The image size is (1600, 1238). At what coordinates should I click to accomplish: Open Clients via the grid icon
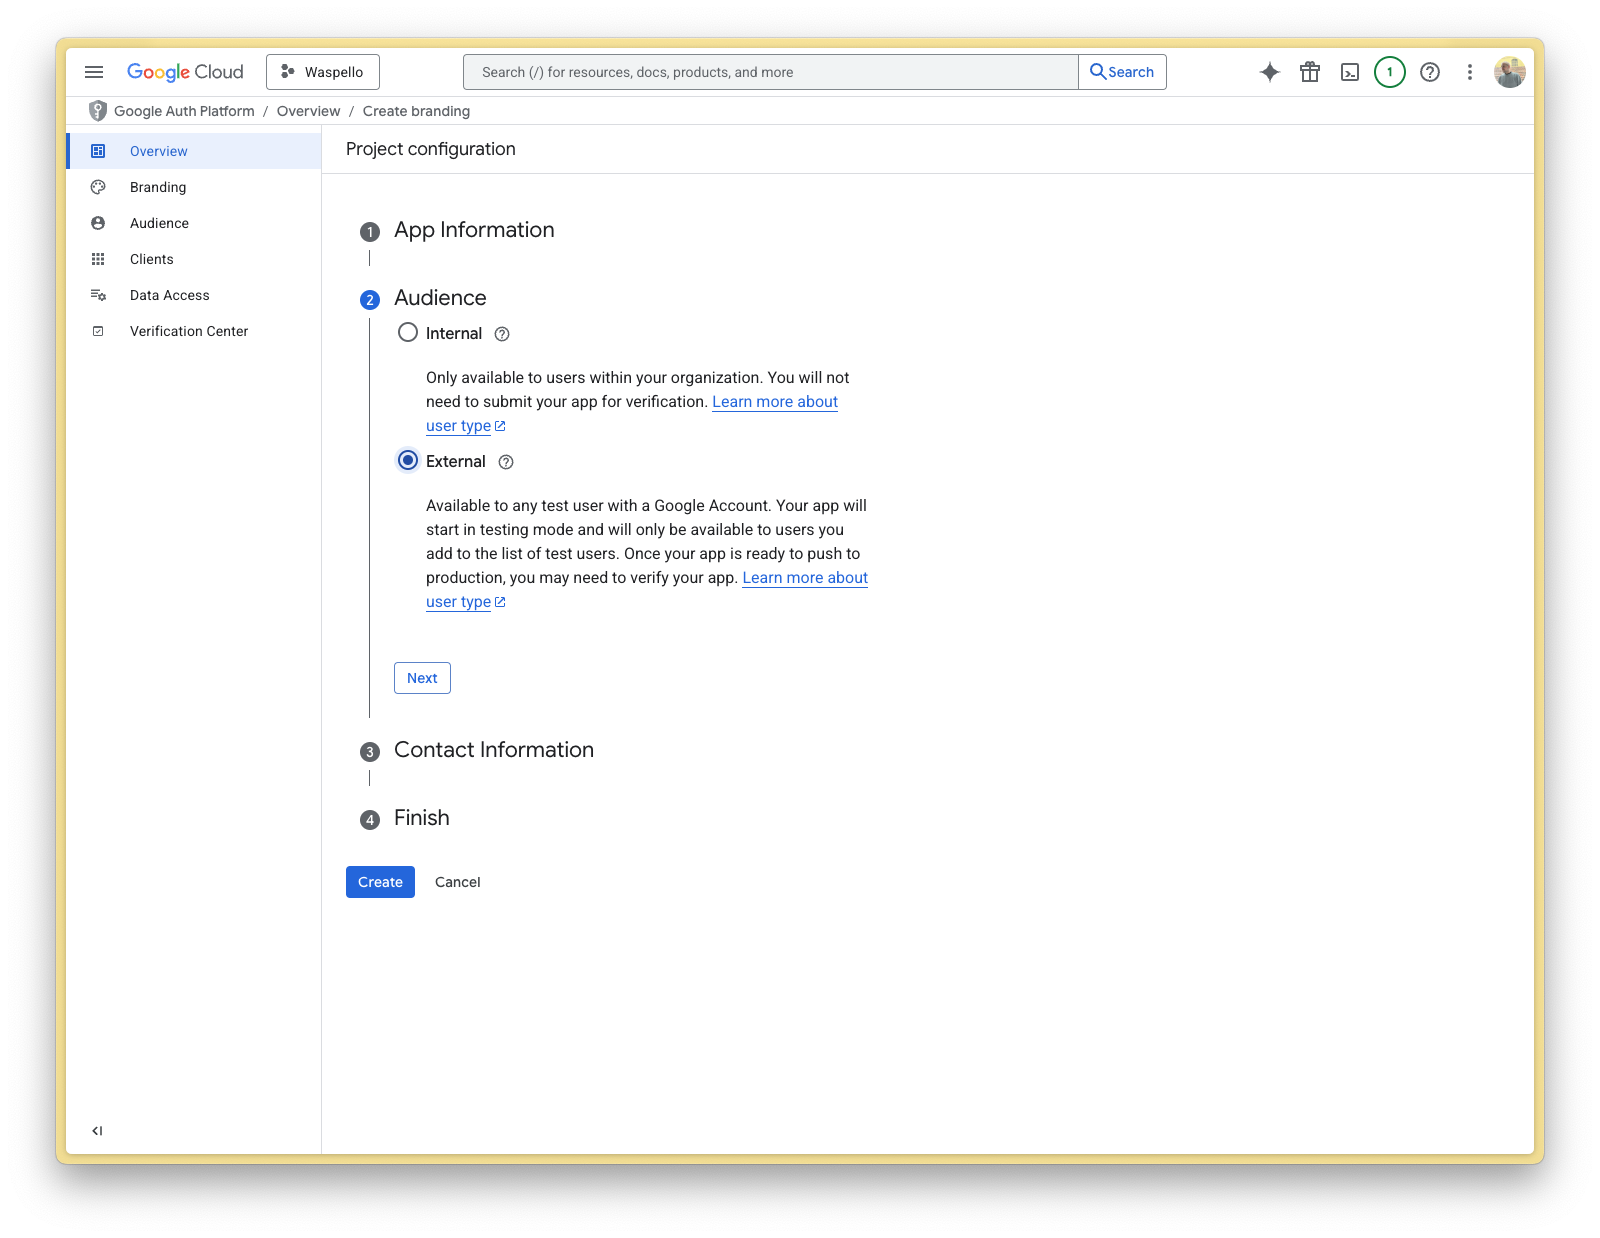98,259
